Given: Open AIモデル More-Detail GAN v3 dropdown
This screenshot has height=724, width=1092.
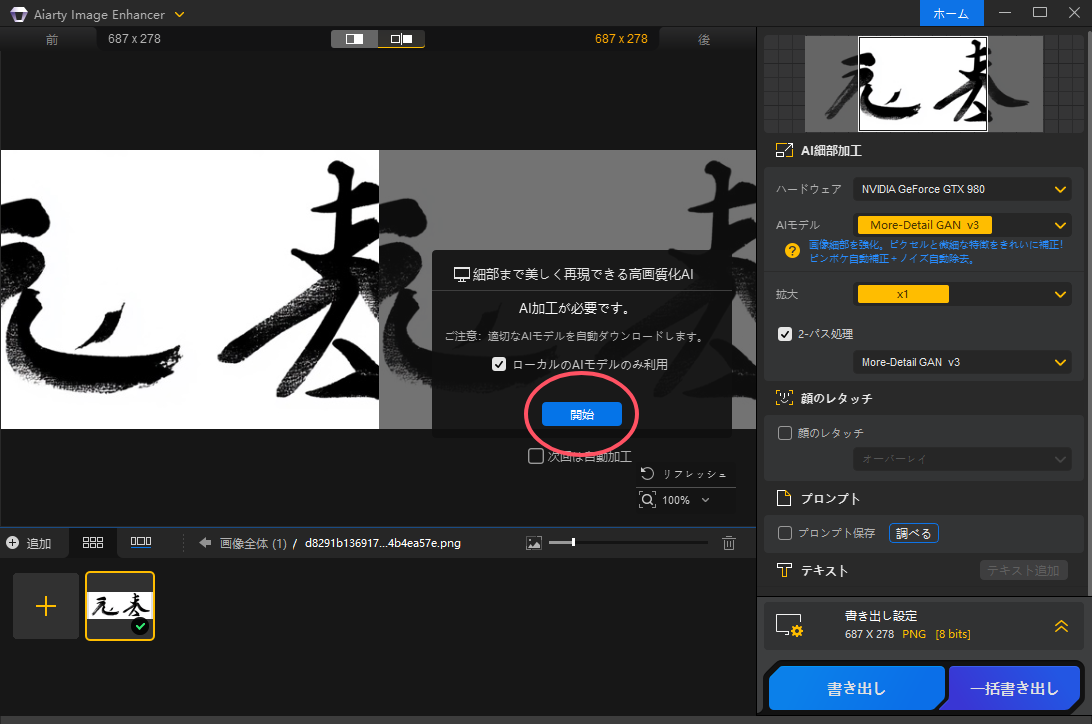Looking at the screenshot, I should 962,225.
